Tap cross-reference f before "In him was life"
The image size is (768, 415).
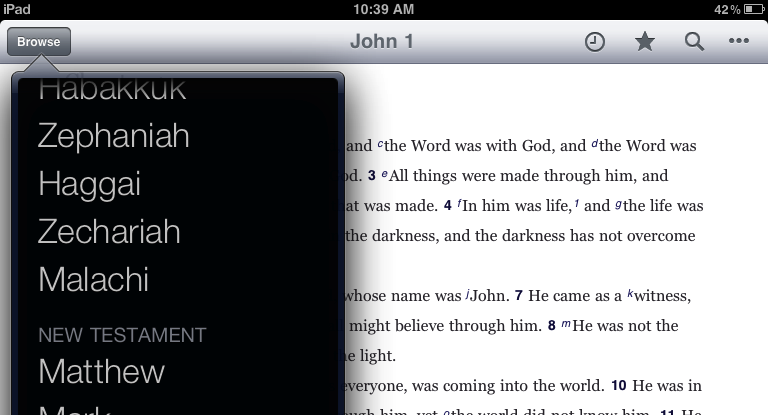click(459, 204)
